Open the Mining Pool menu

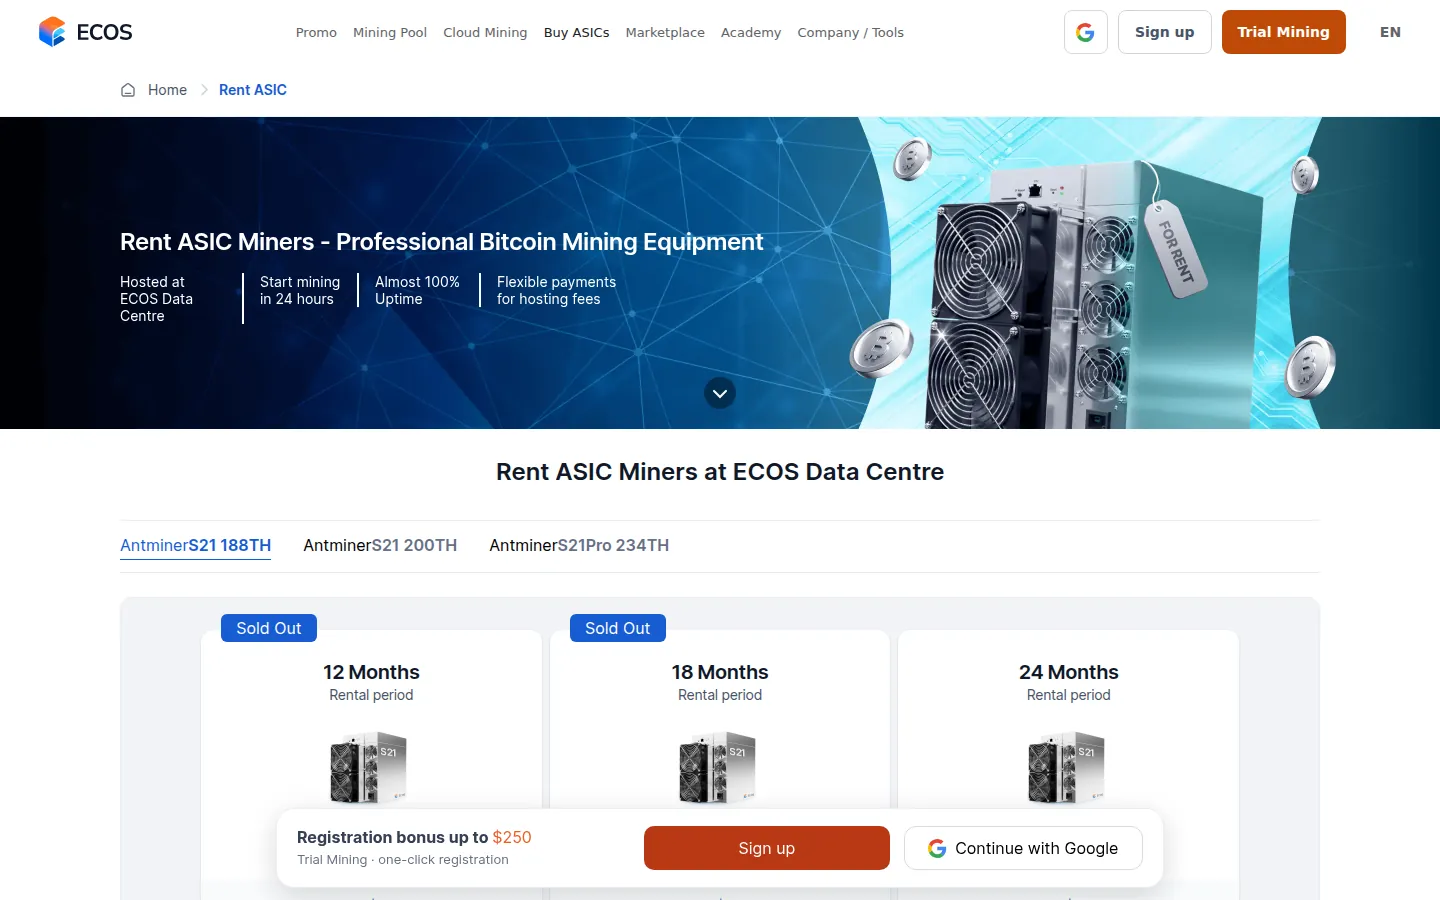[x=390, y=32]
